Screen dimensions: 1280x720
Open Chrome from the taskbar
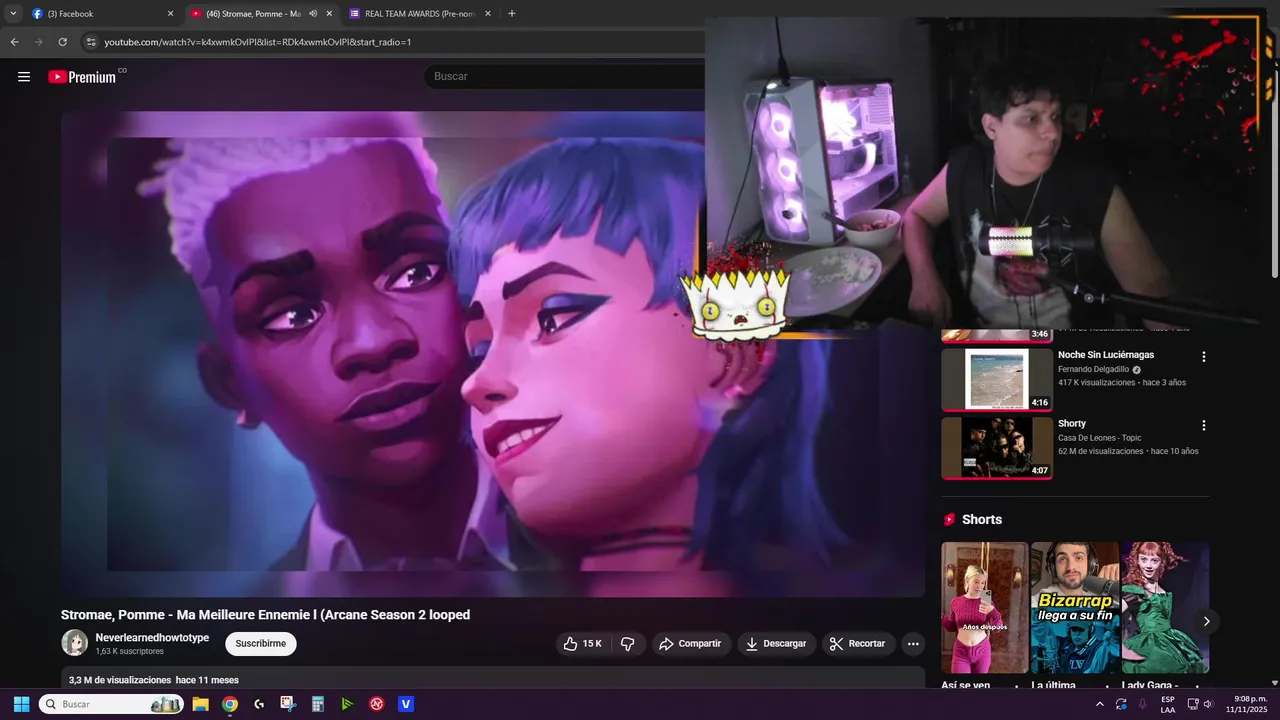pos(230,704)
